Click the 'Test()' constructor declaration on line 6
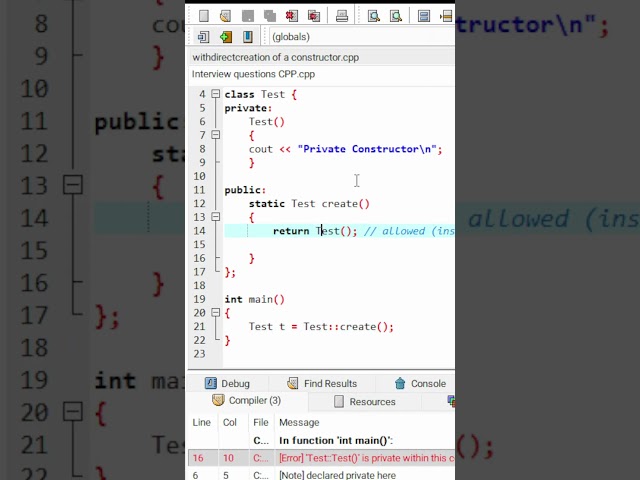This screenshot has height=480, width=640. tap(267, 122)
